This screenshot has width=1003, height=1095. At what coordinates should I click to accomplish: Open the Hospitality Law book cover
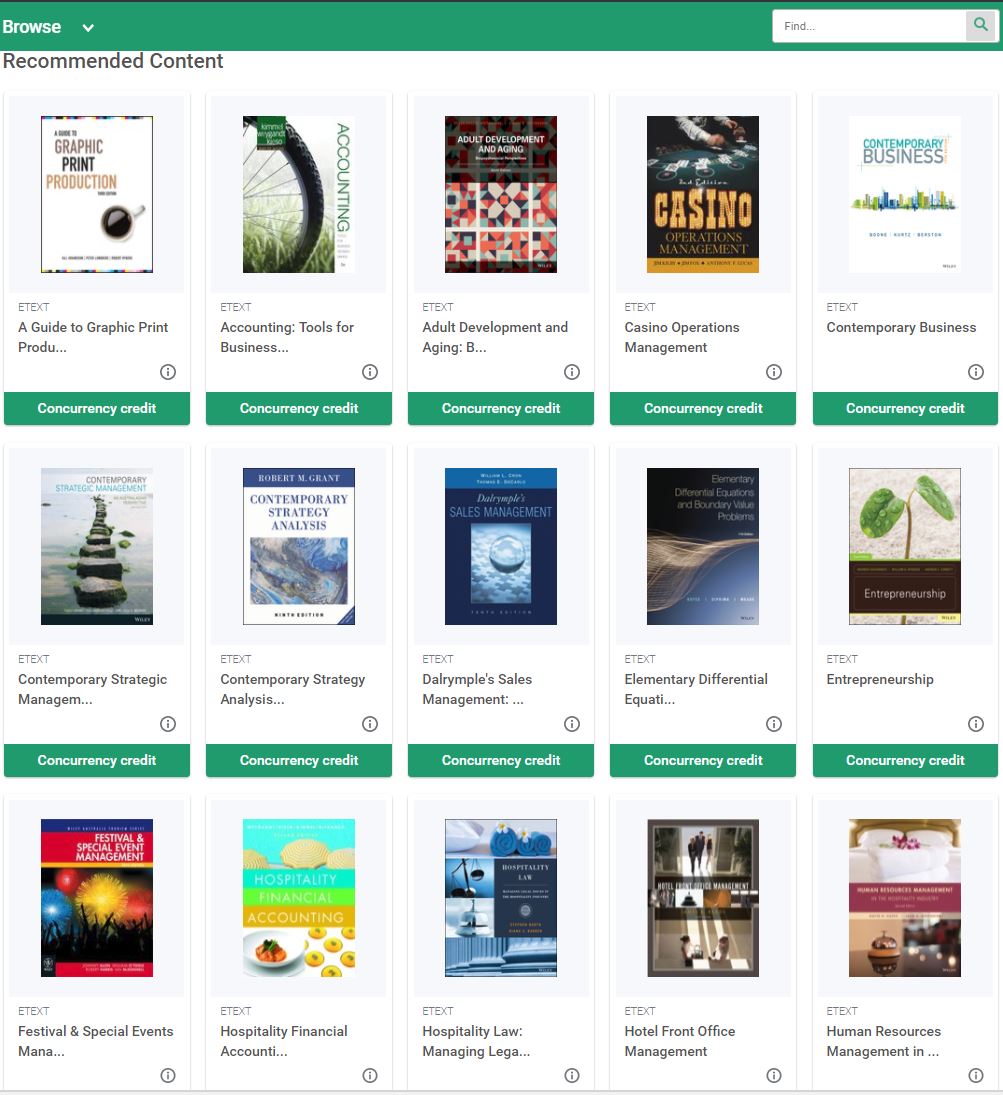[501, 898]
